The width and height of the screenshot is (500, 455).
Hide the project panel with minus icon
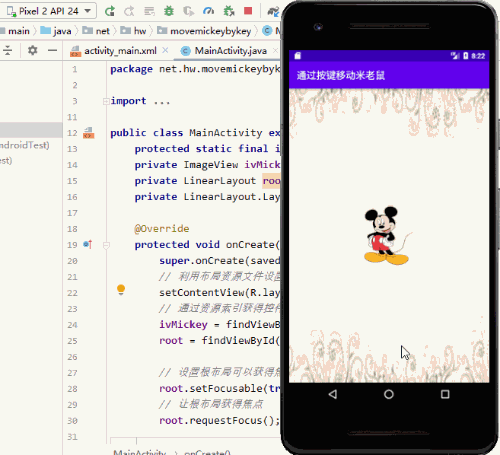pyautogui.click(x=52, y=51)
